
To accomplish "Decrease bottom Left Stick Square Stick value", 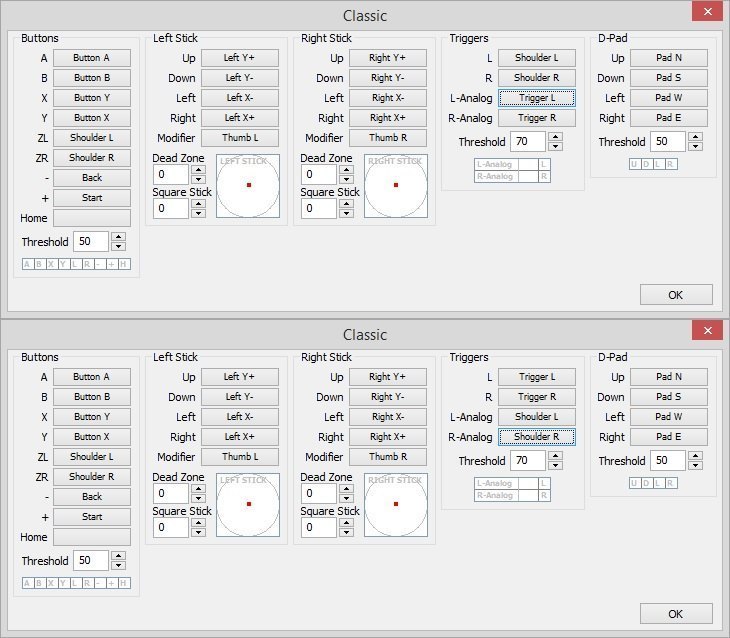I will pos(199,532).
